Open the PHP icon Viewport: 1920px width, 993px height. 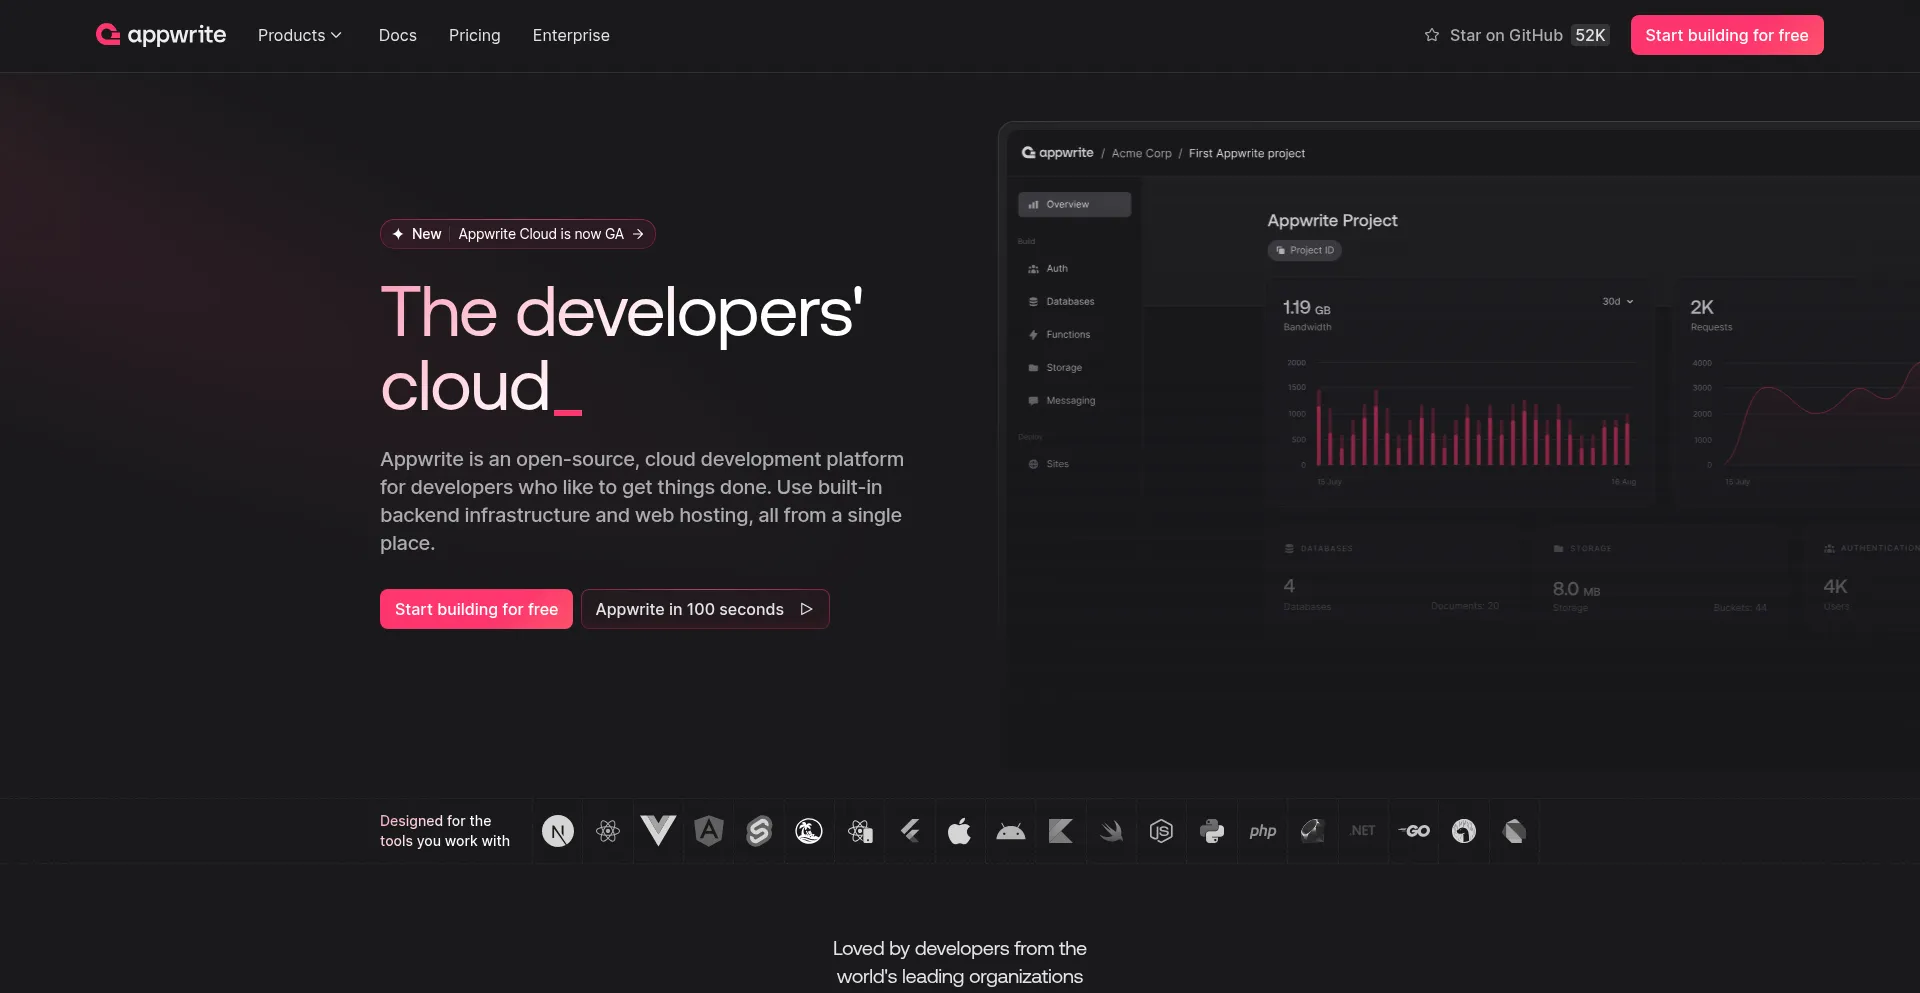1262,831
